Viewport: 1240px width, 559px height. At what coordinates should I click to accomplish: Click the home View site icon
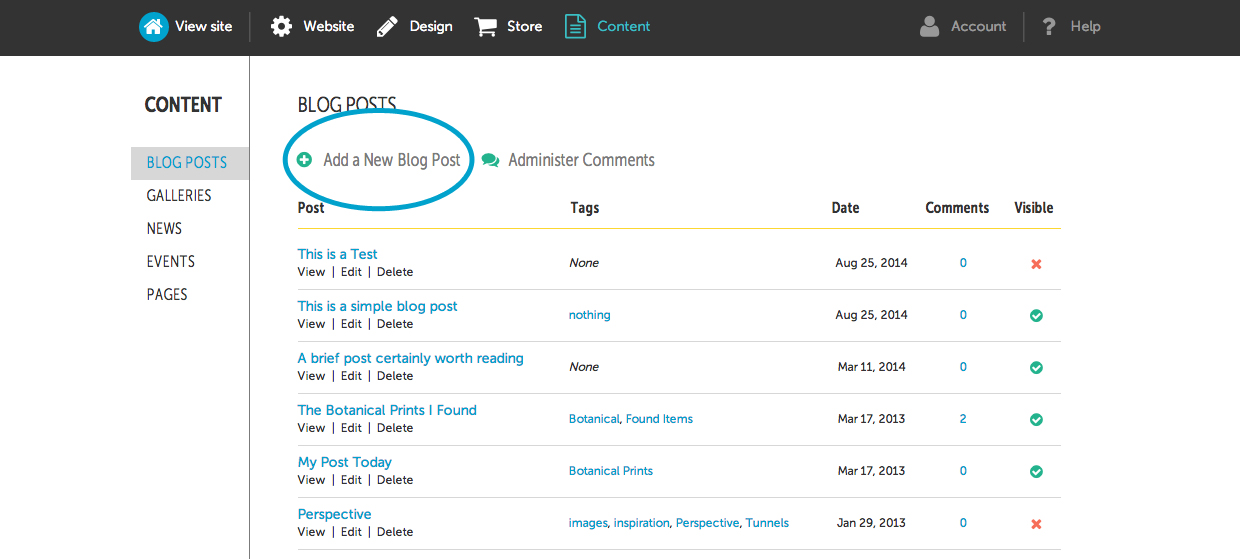[x=153, y=27]
